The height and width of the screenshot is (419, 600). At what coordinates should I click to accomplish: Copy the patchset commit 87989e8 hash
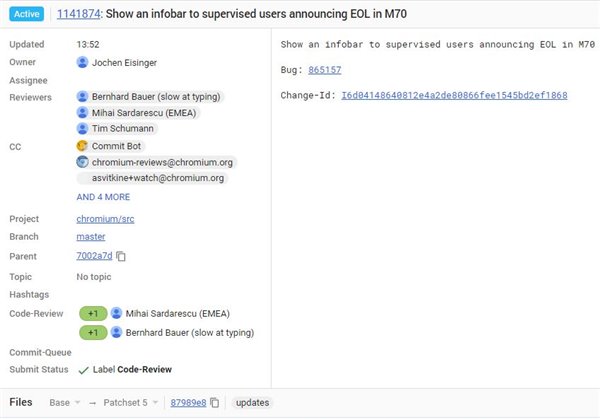(x=215, y=403)
